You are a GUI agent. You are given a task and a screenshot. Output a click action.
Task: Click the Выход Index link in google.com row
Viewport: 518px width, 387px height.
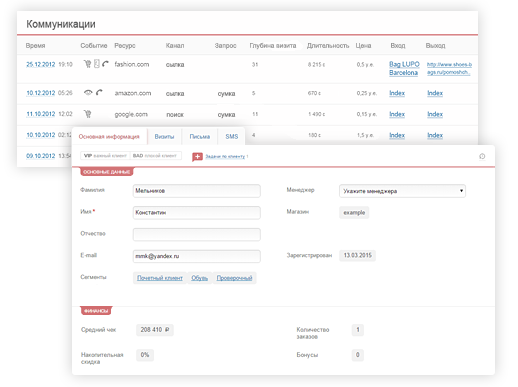tap(435, 114)
